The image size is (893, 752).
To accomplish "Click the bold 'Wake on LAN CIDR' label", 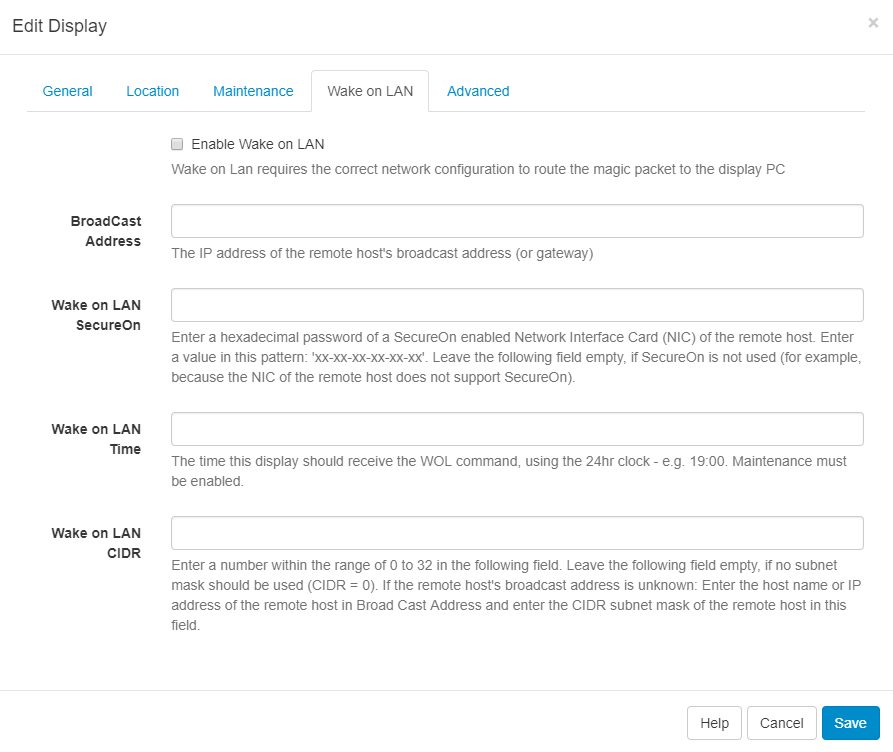I will coord(97,543).
